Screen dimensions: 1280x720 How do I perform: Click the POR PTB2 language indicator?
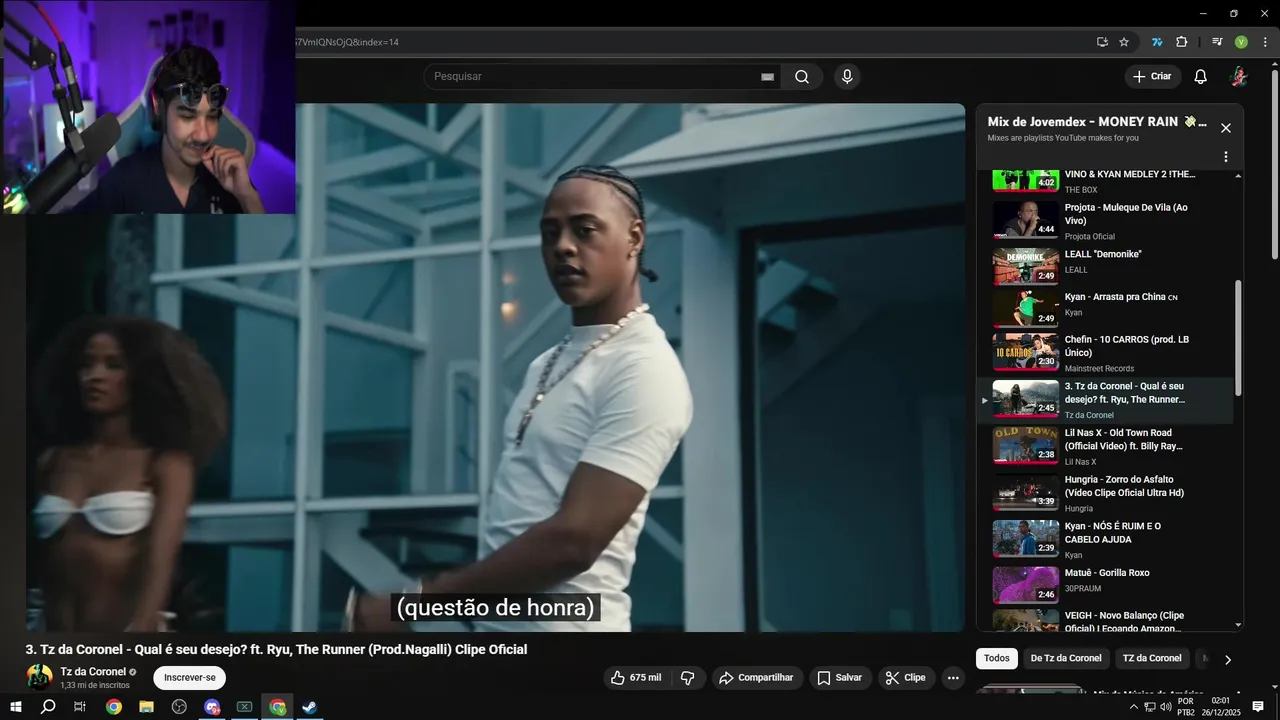[1186, 707]
